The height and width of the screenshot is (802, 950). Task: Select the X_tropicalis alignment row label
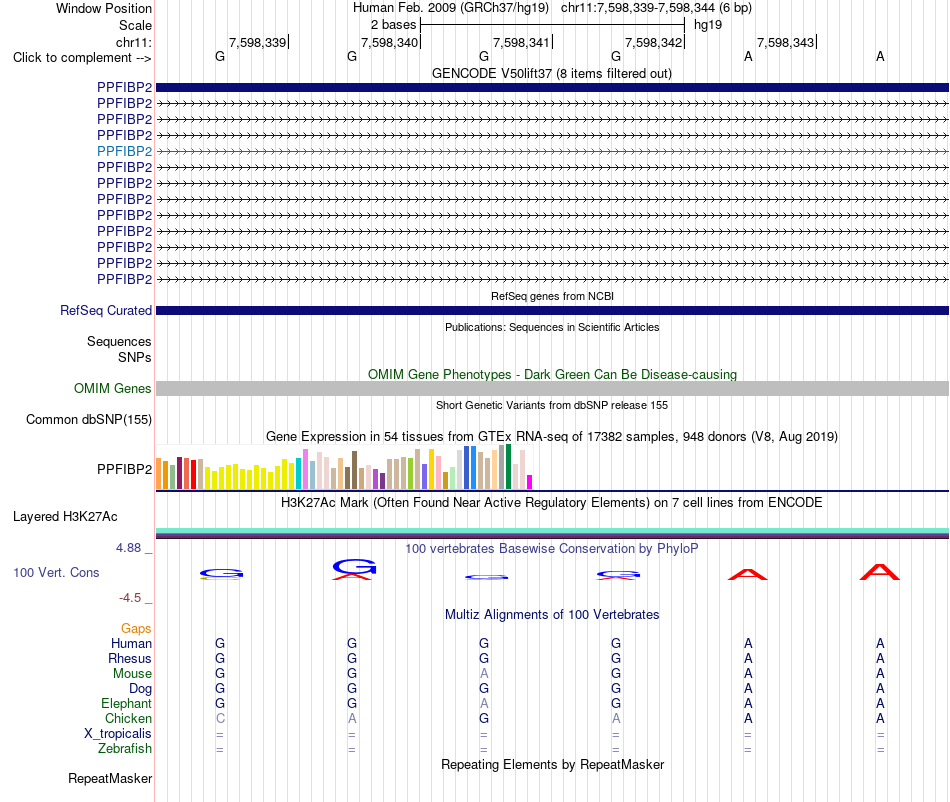(x=118, y=734)
